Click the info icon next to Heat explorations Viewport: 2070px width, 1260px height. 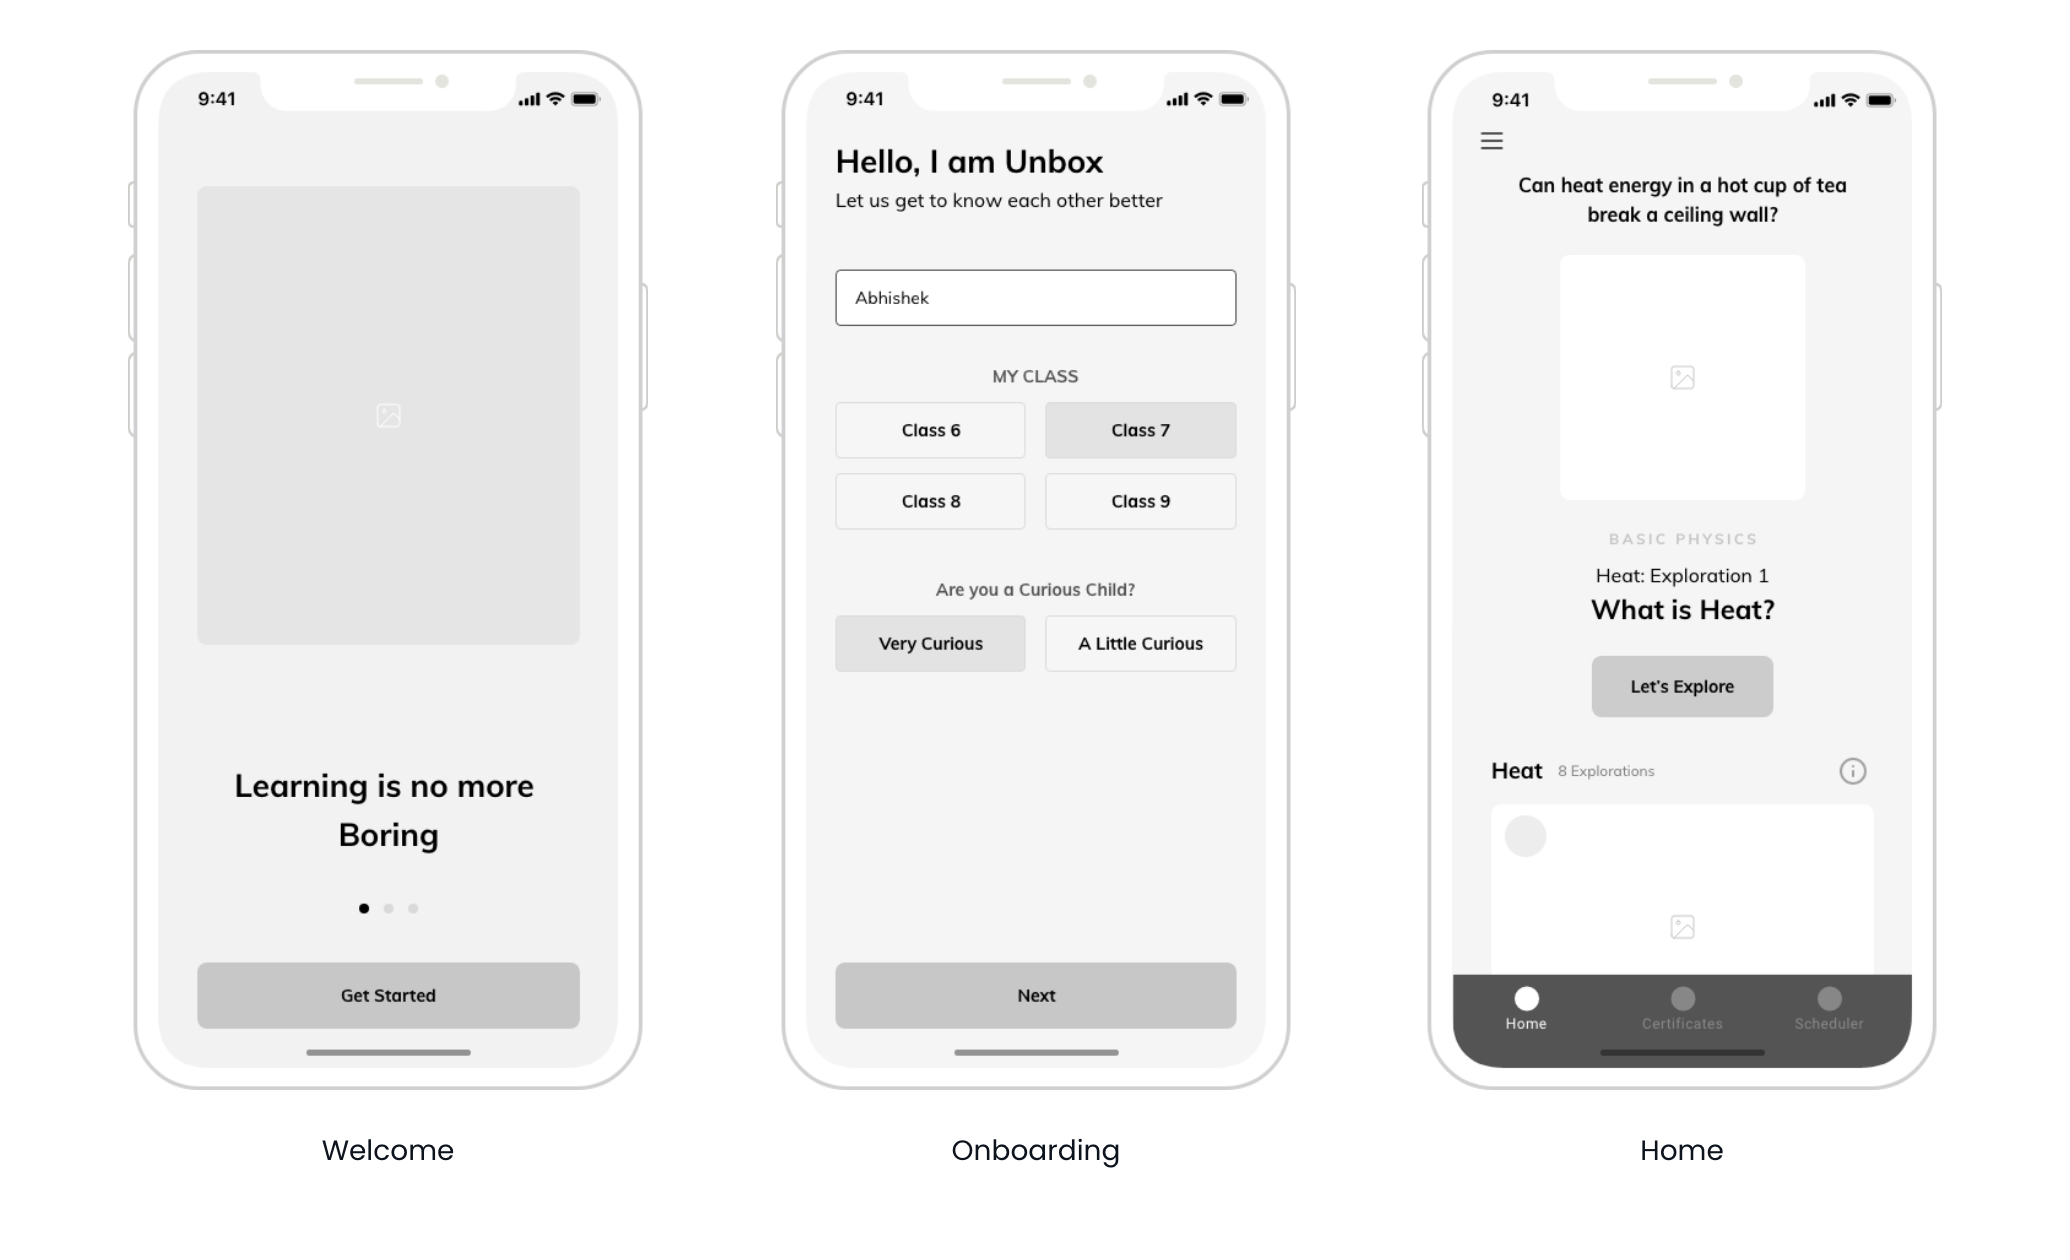pos(1853,770)
